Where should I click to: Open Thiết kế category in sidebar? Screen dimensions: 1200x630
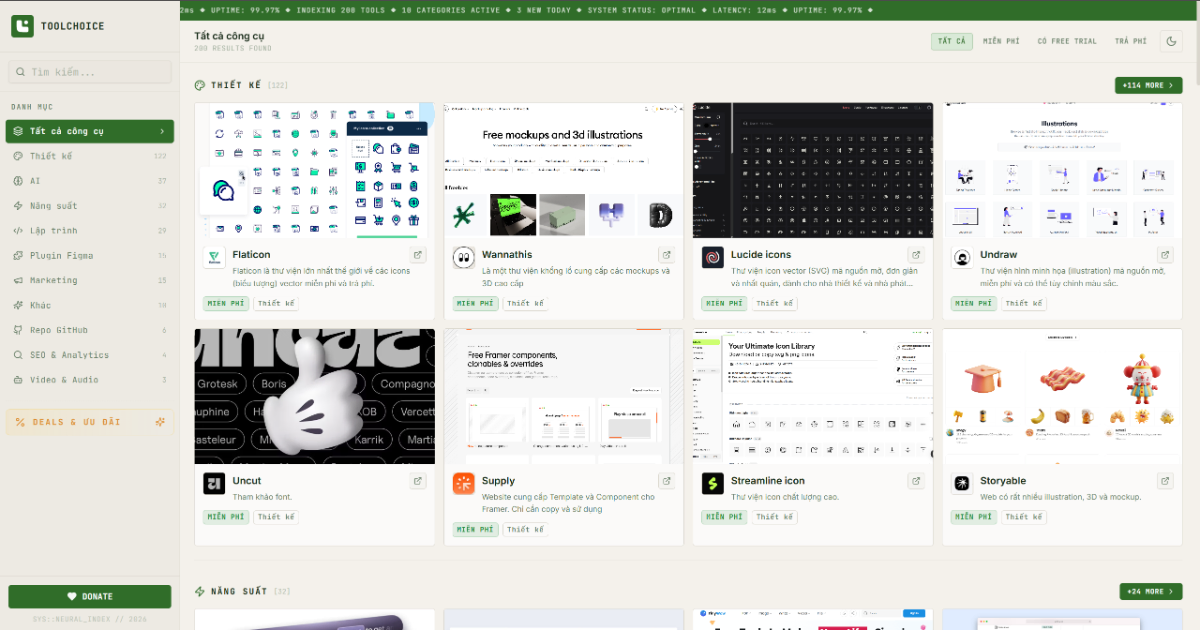pyautogui.click(x=90, y=156)
